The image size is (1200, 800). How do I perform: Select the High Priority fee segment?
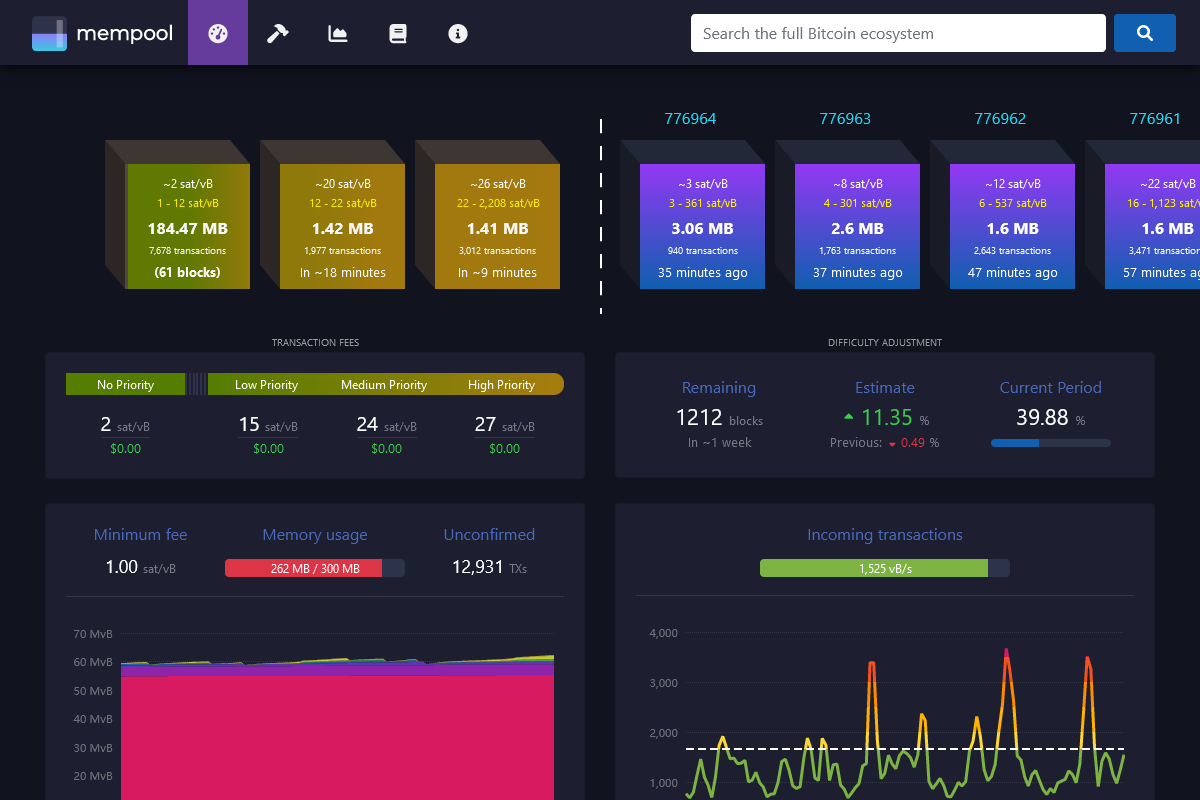click(501, 384)
